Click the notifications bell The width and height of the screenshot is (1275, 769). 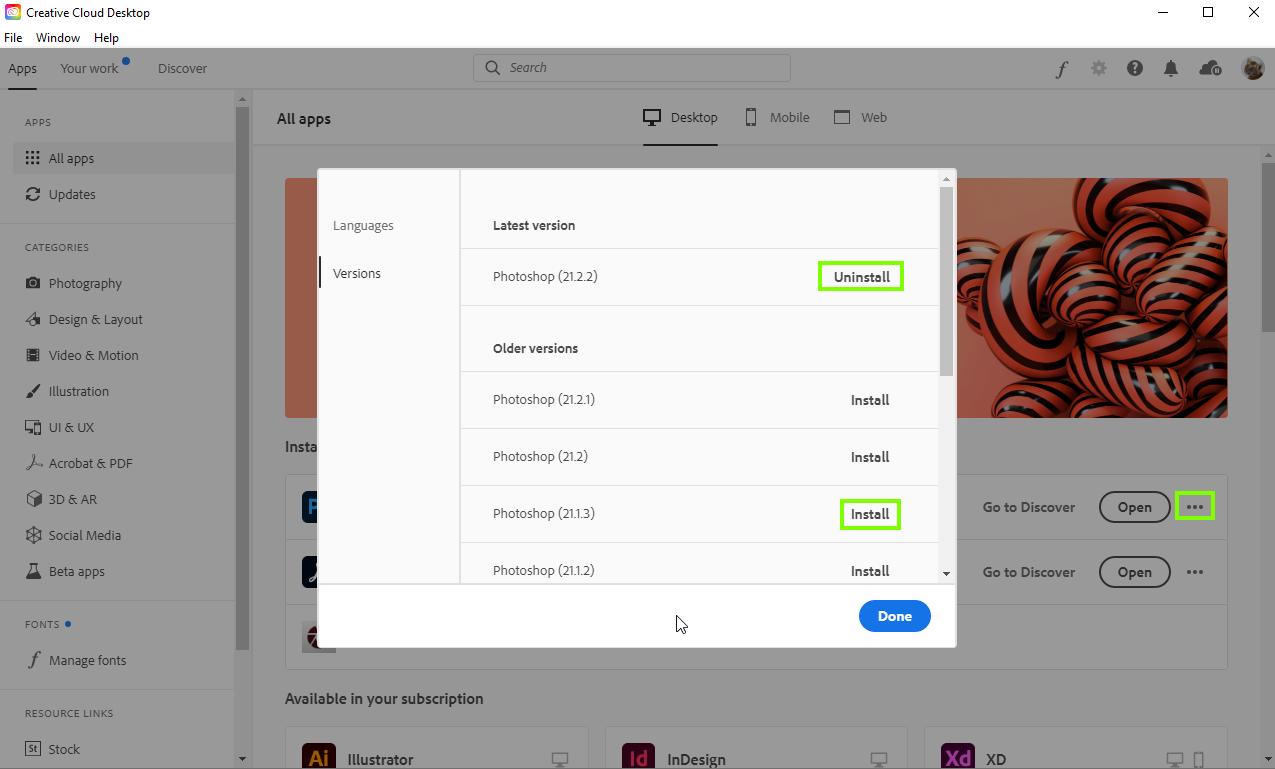(1171, 68)
